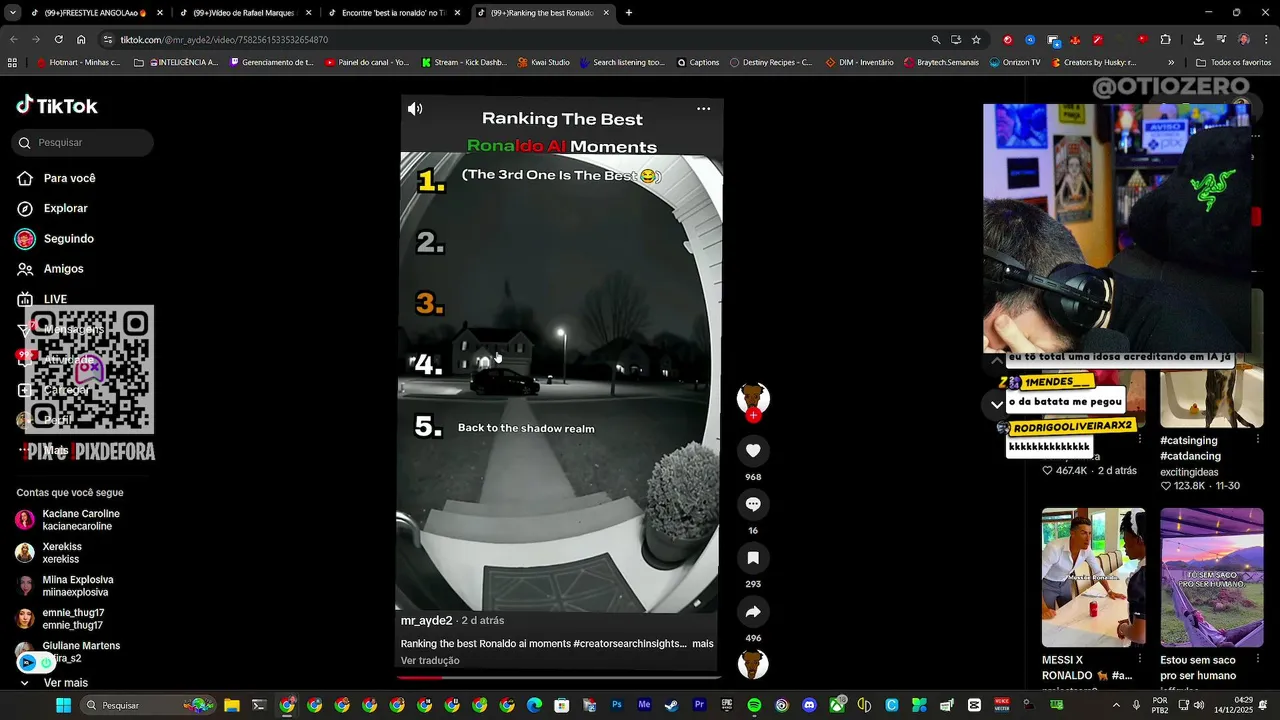
Task: Open Spotify from the taskbar
Action: (754, 705)
